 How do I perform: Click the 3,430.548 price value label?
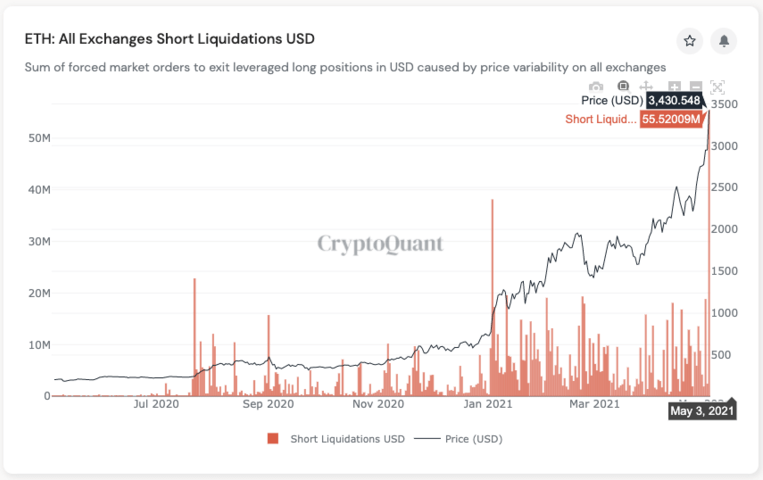click(x=674, y=101)
